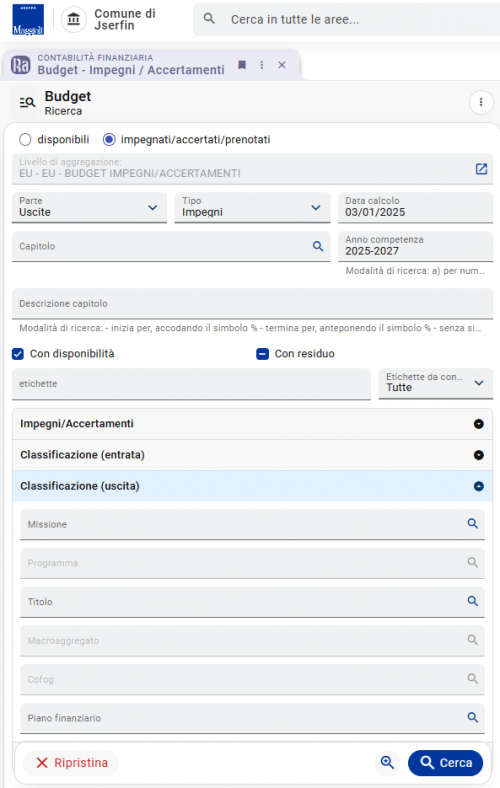Click the Comune di Jserfin institution icon

click(74, 20)
